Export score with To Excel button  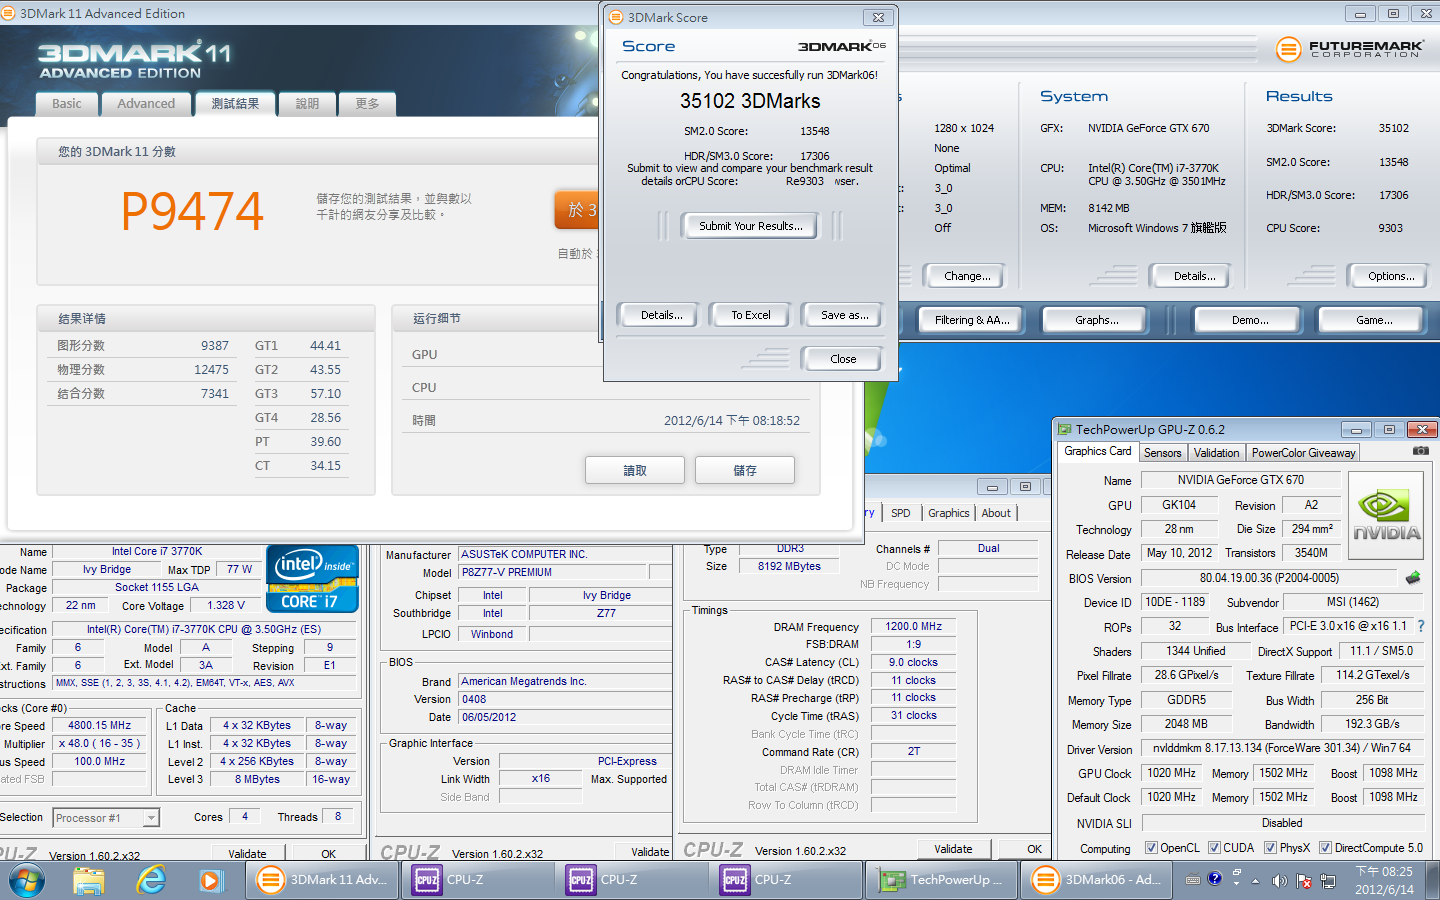(751, 315)
